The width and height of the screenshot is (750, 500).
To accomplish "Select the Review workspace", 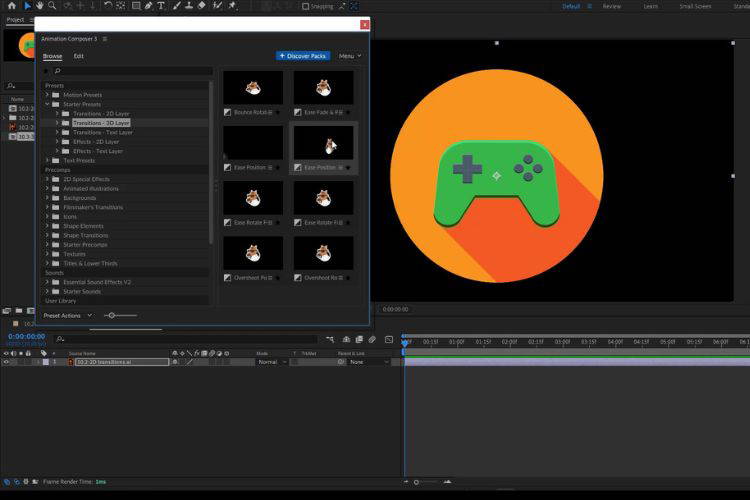I will [611, 6].
